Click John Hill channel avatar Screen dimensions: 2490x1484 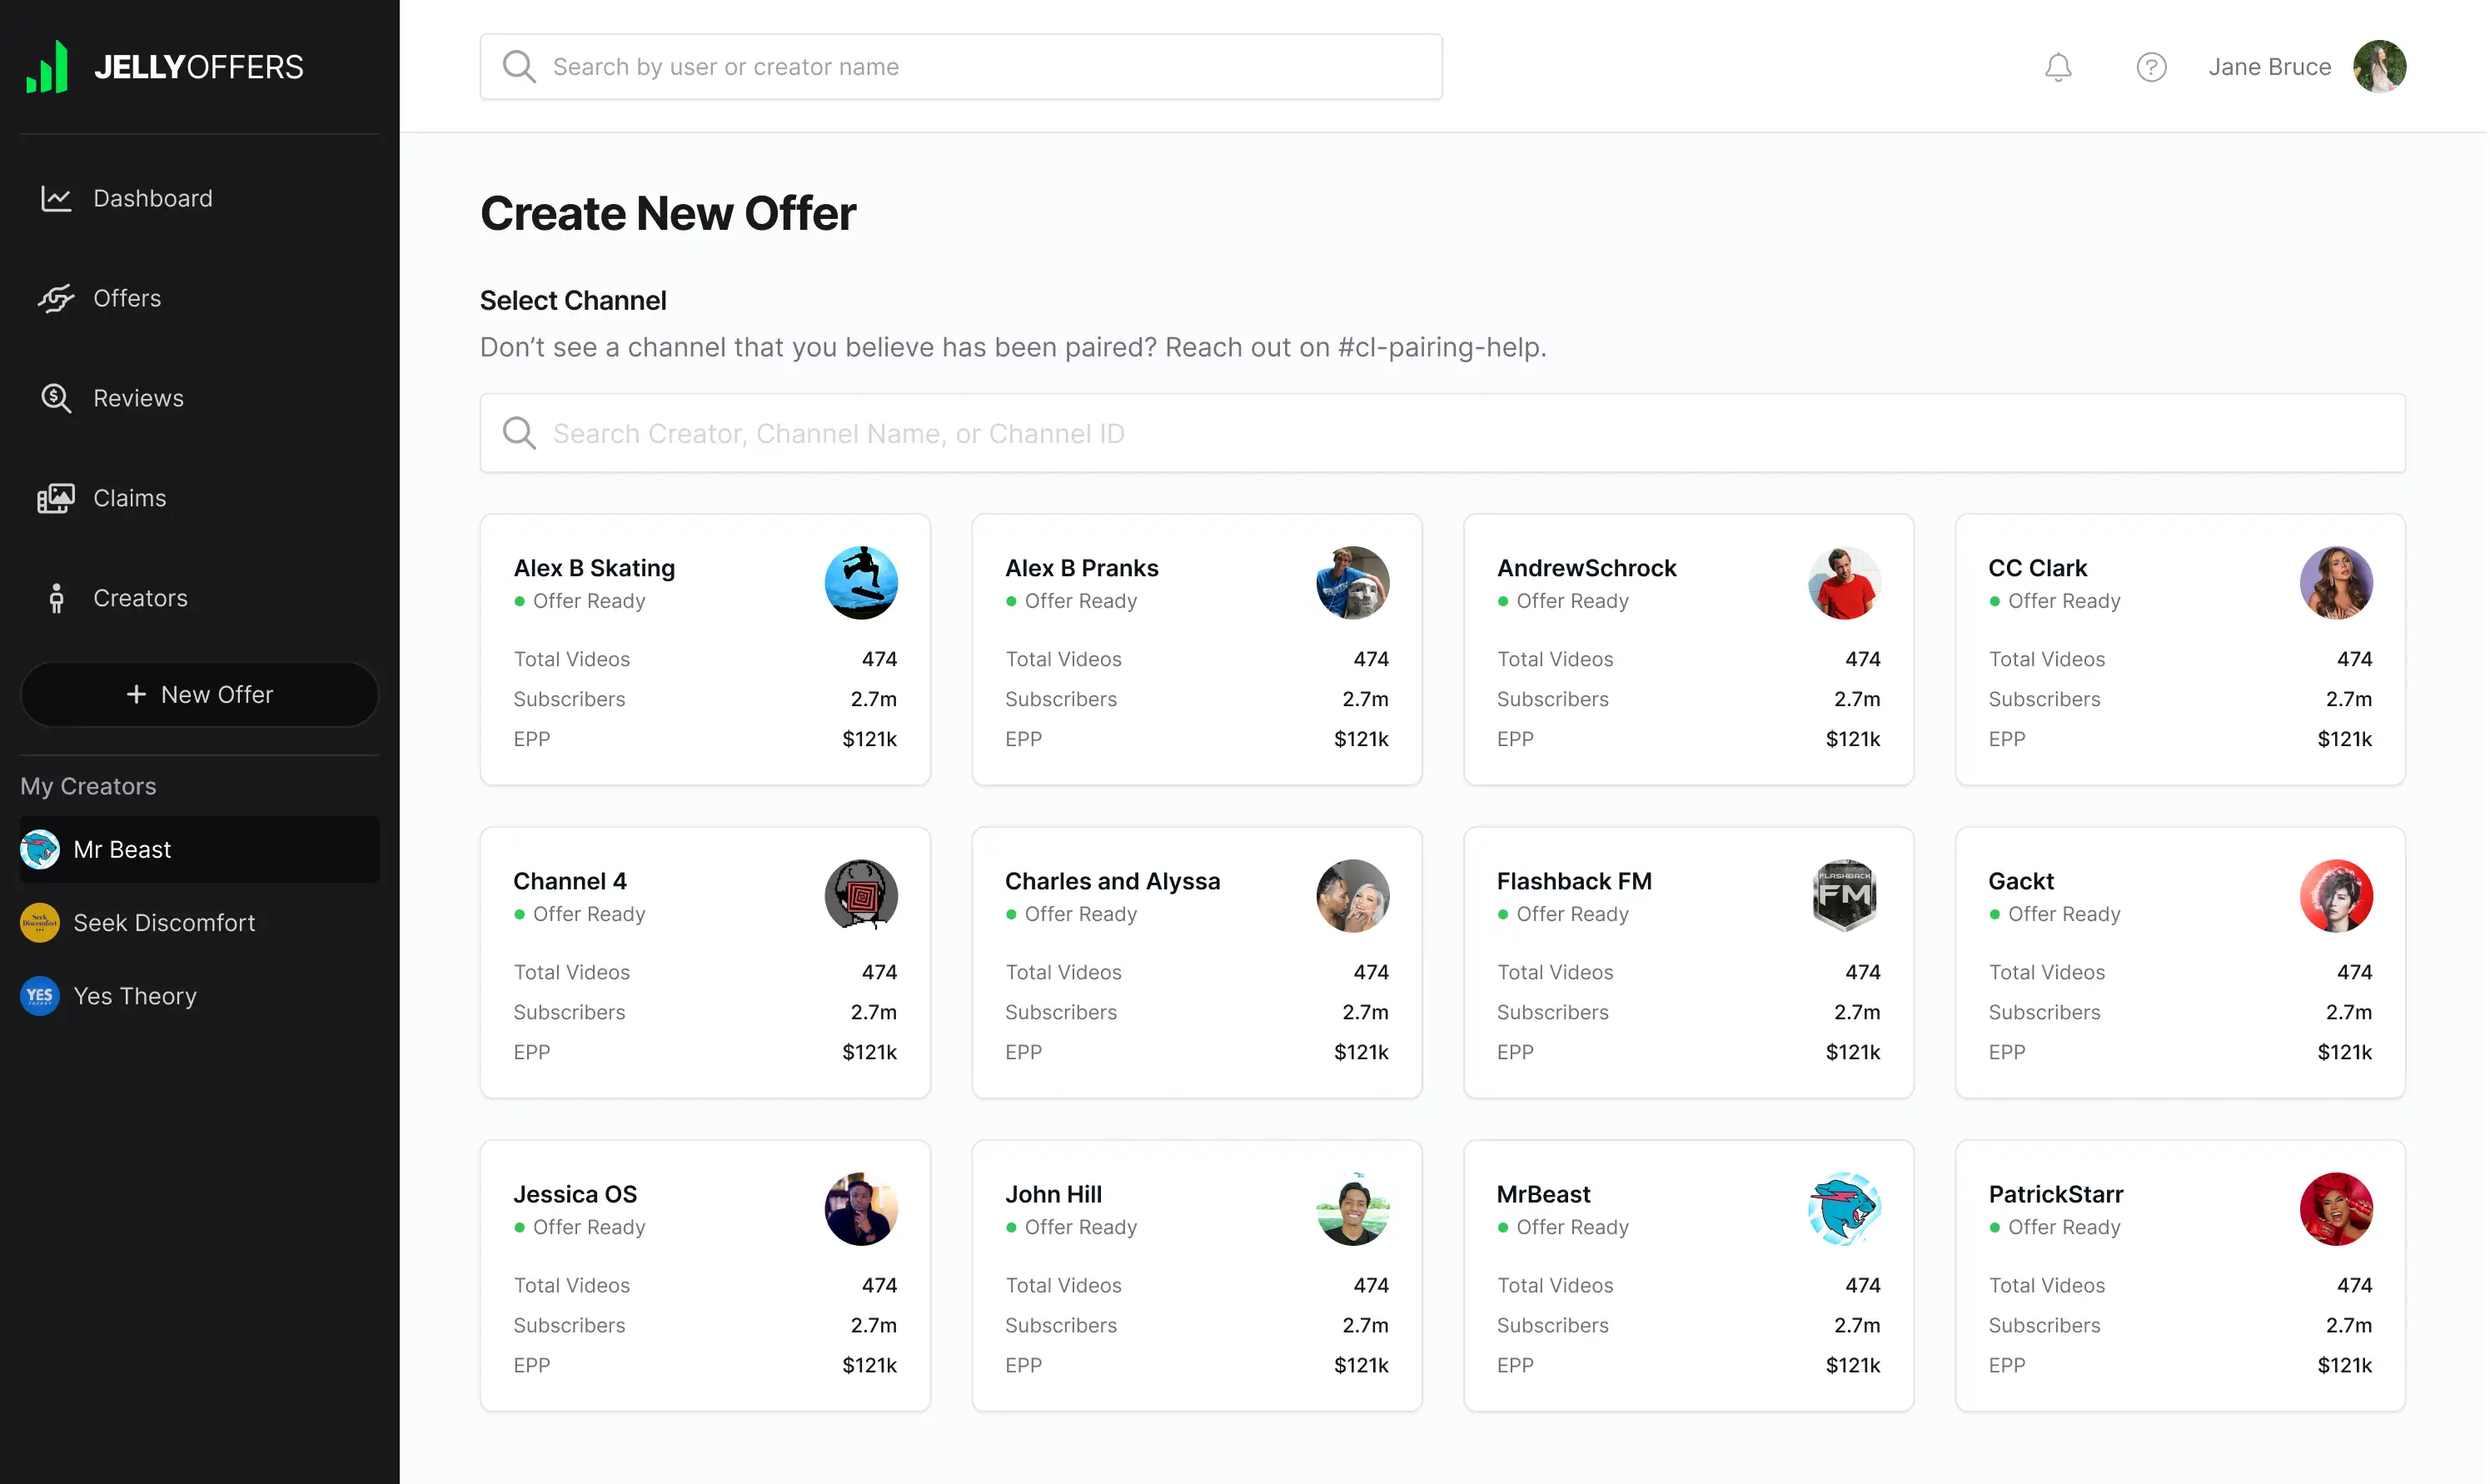pyautogui.click(x=1352, y=1209)
